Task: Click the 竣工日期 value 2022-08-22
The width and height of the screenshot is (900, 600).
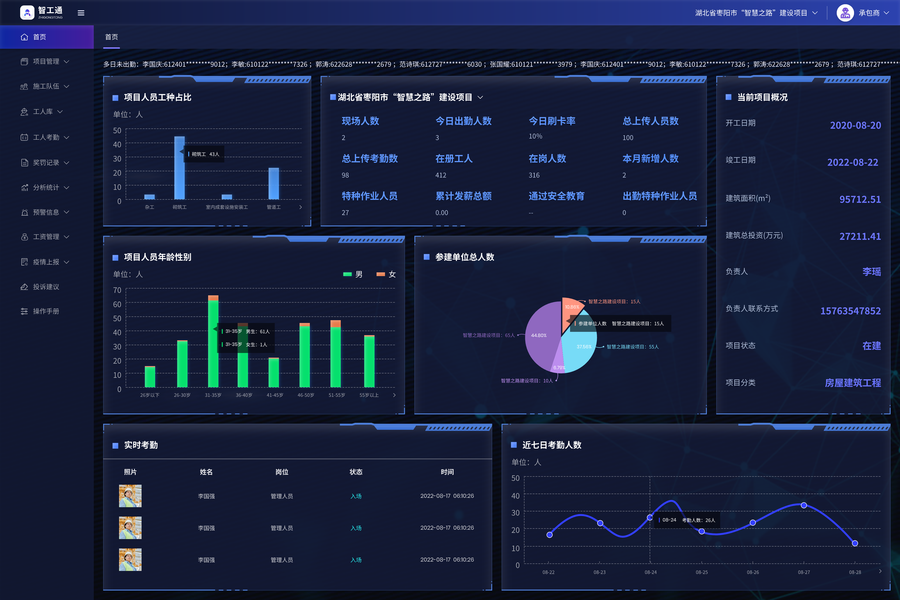Action: (x=852, y=162)
